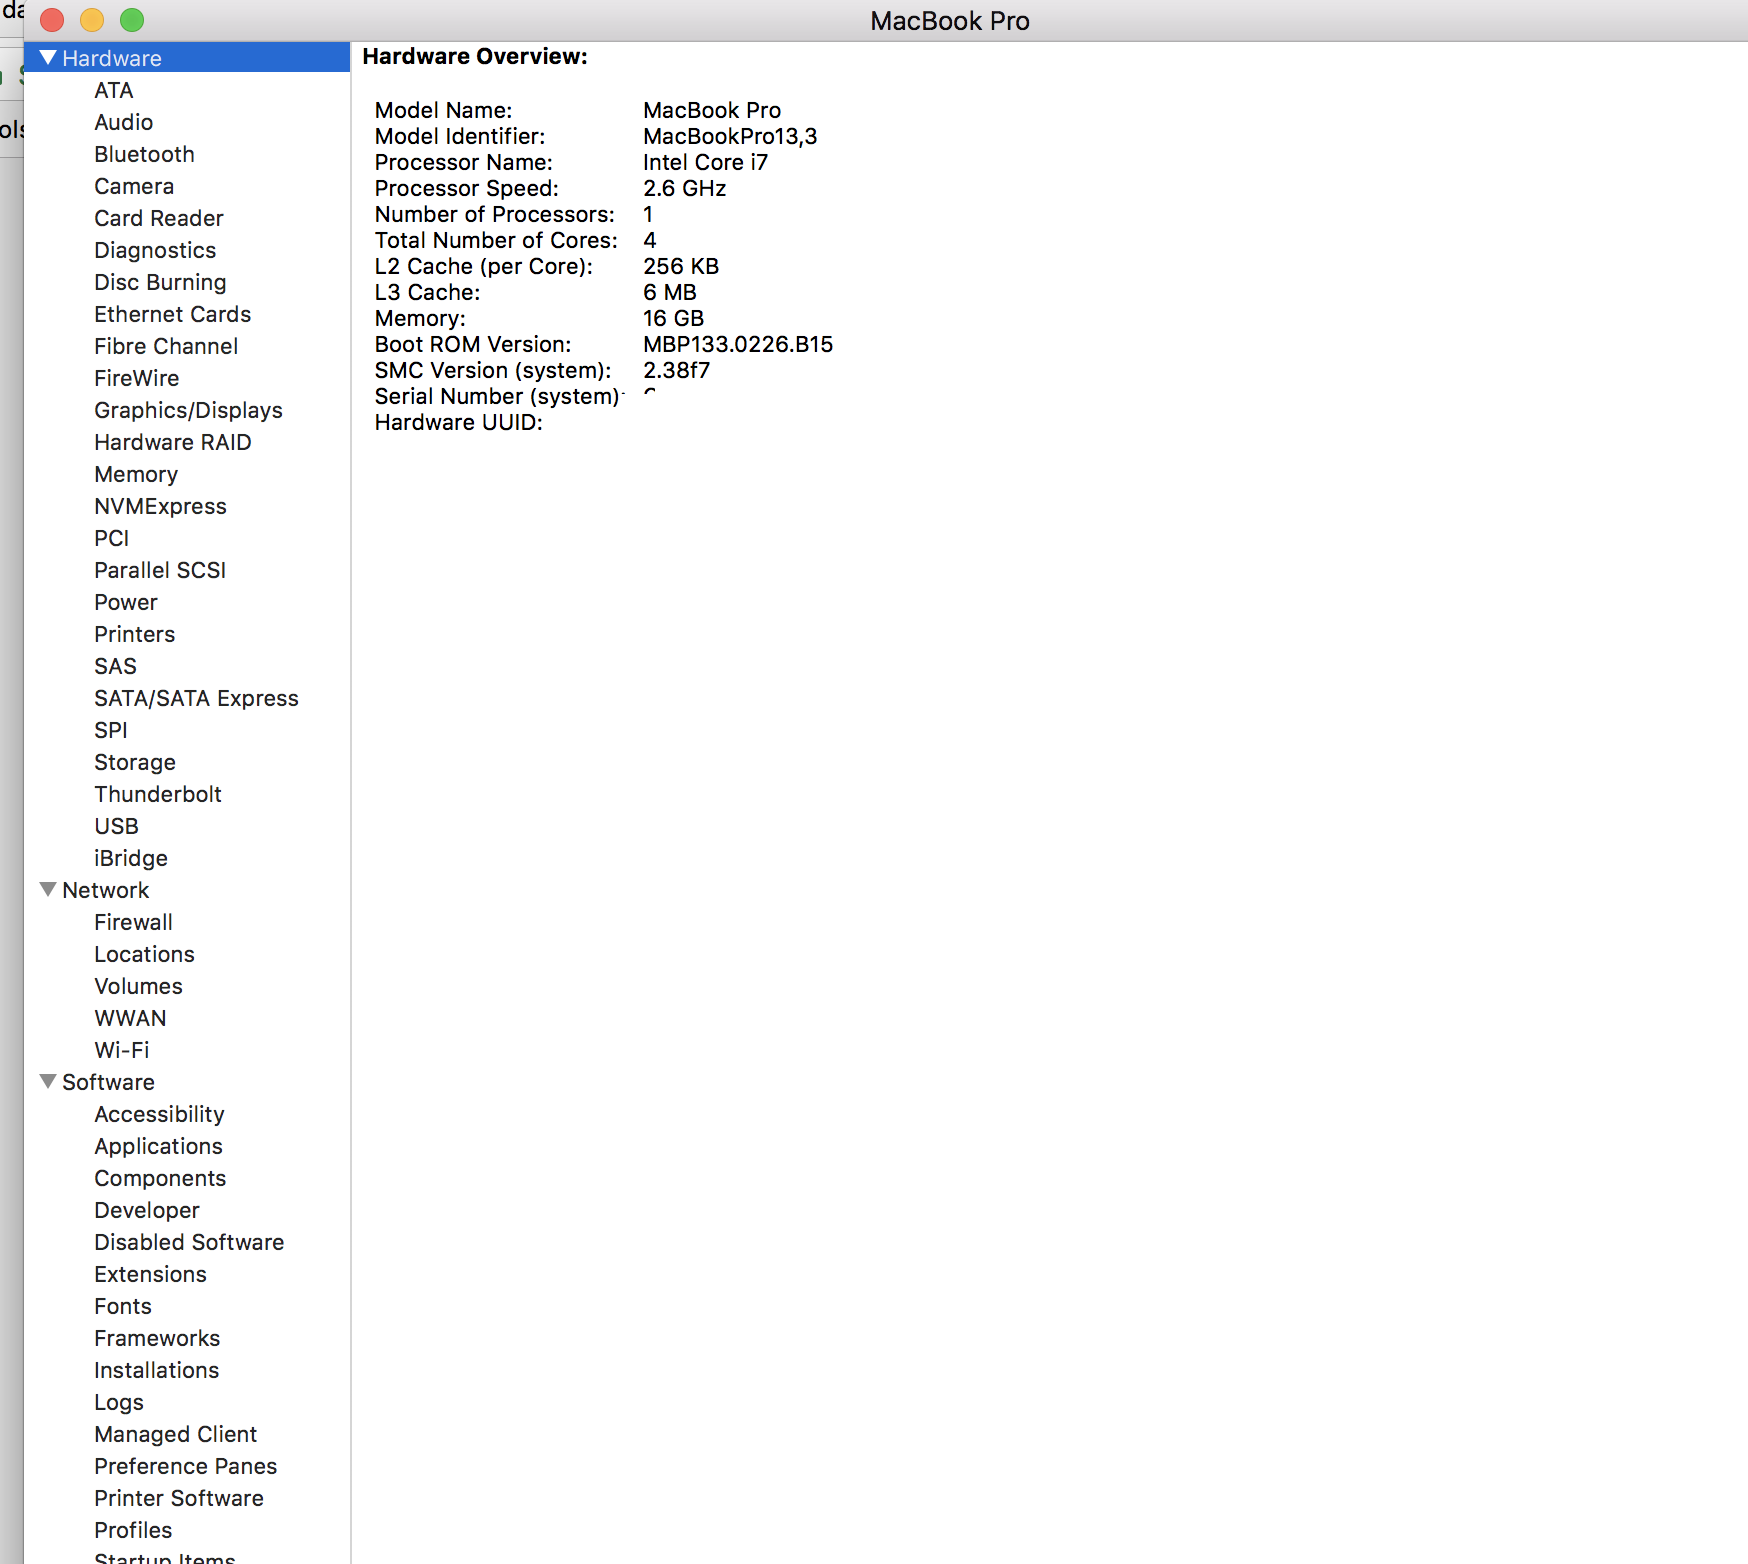The image size is (1748, 1564).
Task: Open Preference Panes entry
Action: click(185, 1466)
